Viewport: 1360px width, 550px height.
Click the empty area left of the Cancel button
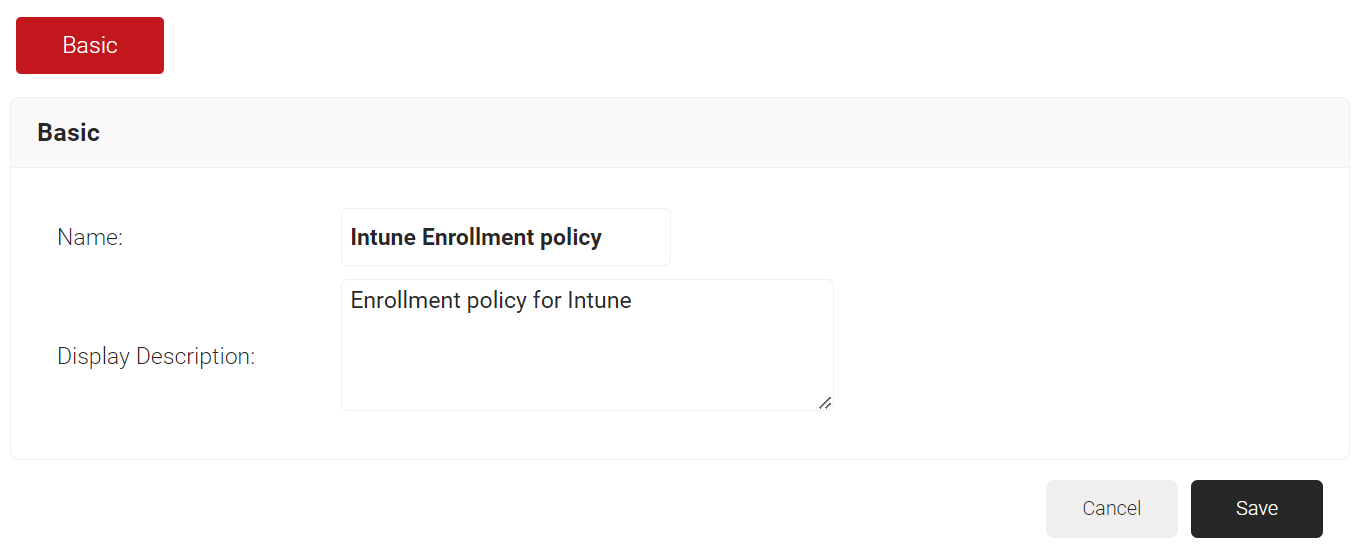pyautogui.click(x=700, y=508)
